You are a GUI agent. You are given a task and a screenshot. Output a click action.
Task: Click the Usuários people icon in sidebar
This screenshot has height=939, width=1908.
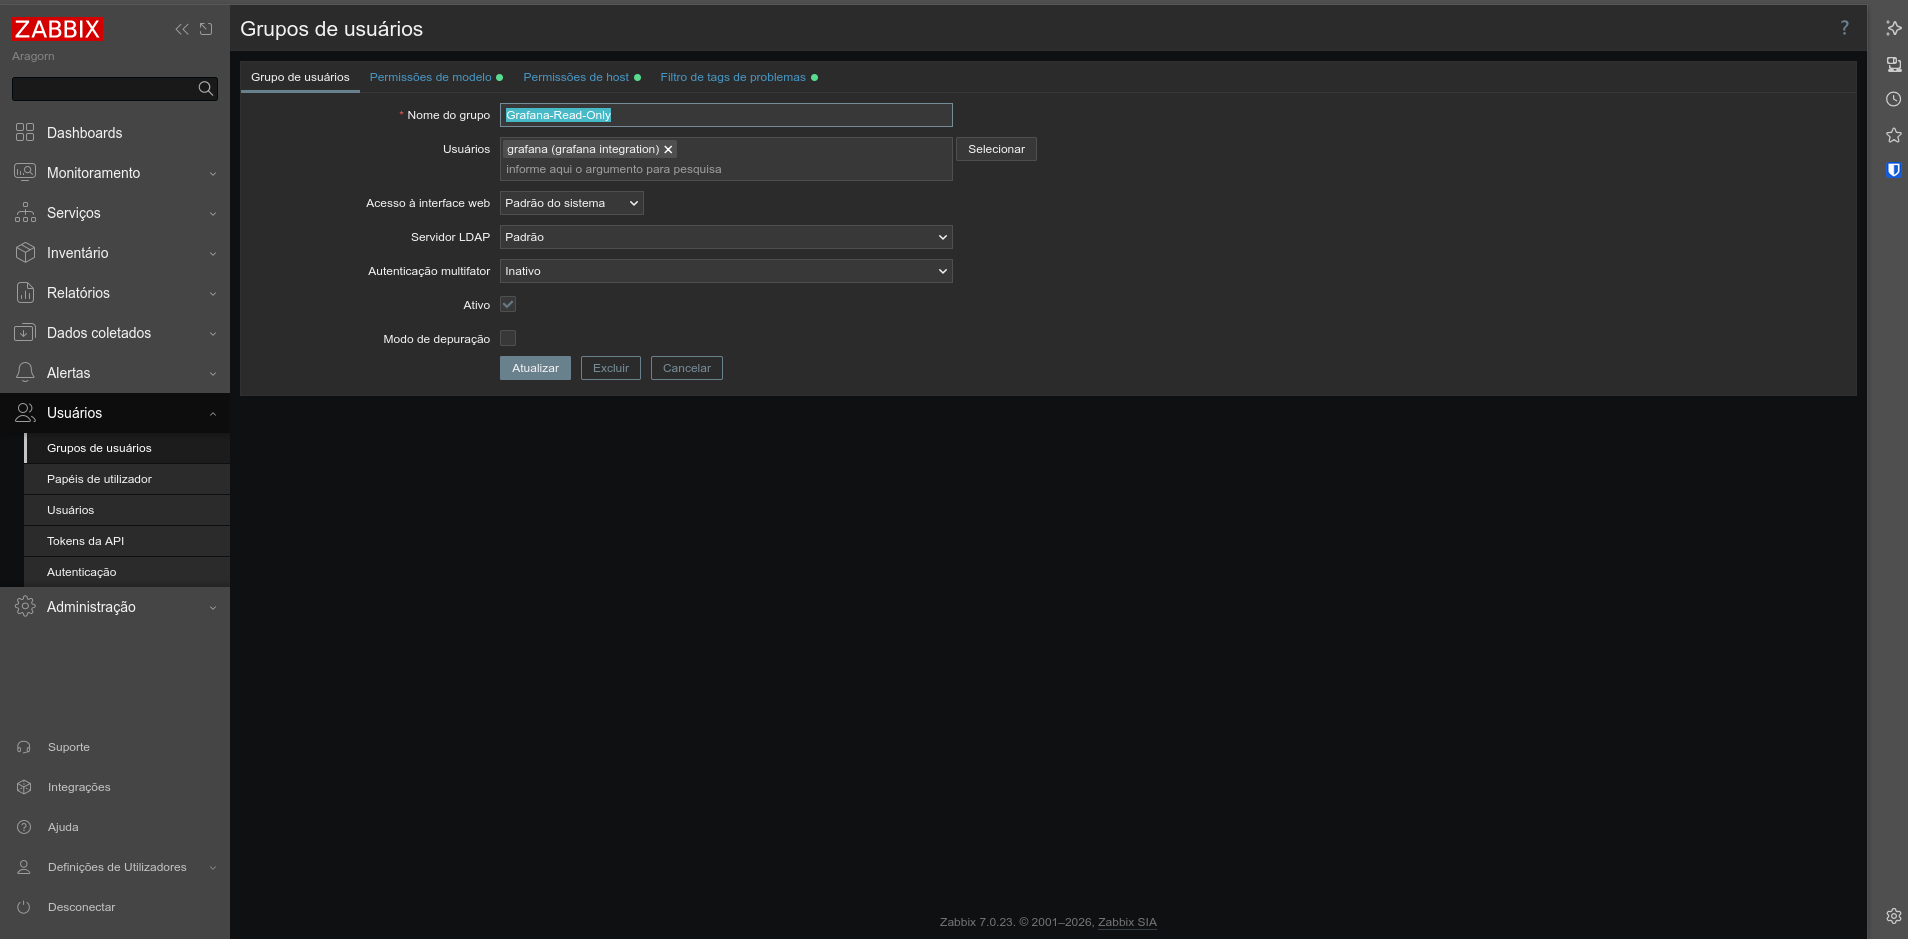(24, 412)
